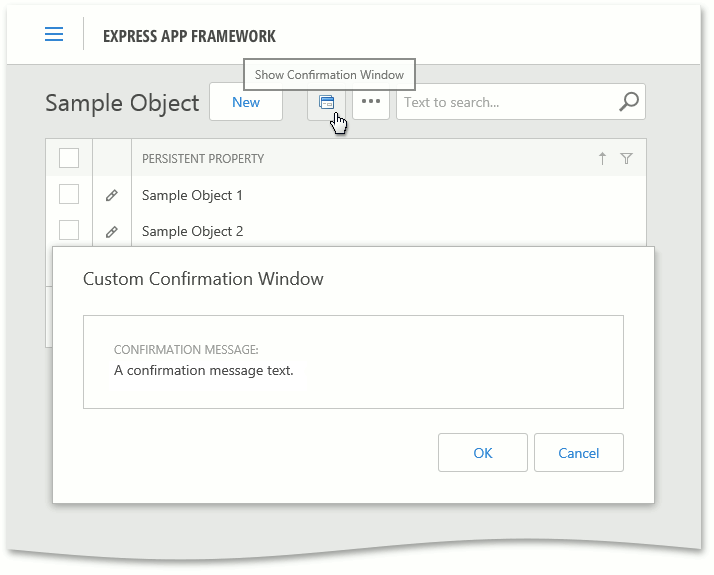Open the three-dots overflow menu

click(x=371, y=101)
